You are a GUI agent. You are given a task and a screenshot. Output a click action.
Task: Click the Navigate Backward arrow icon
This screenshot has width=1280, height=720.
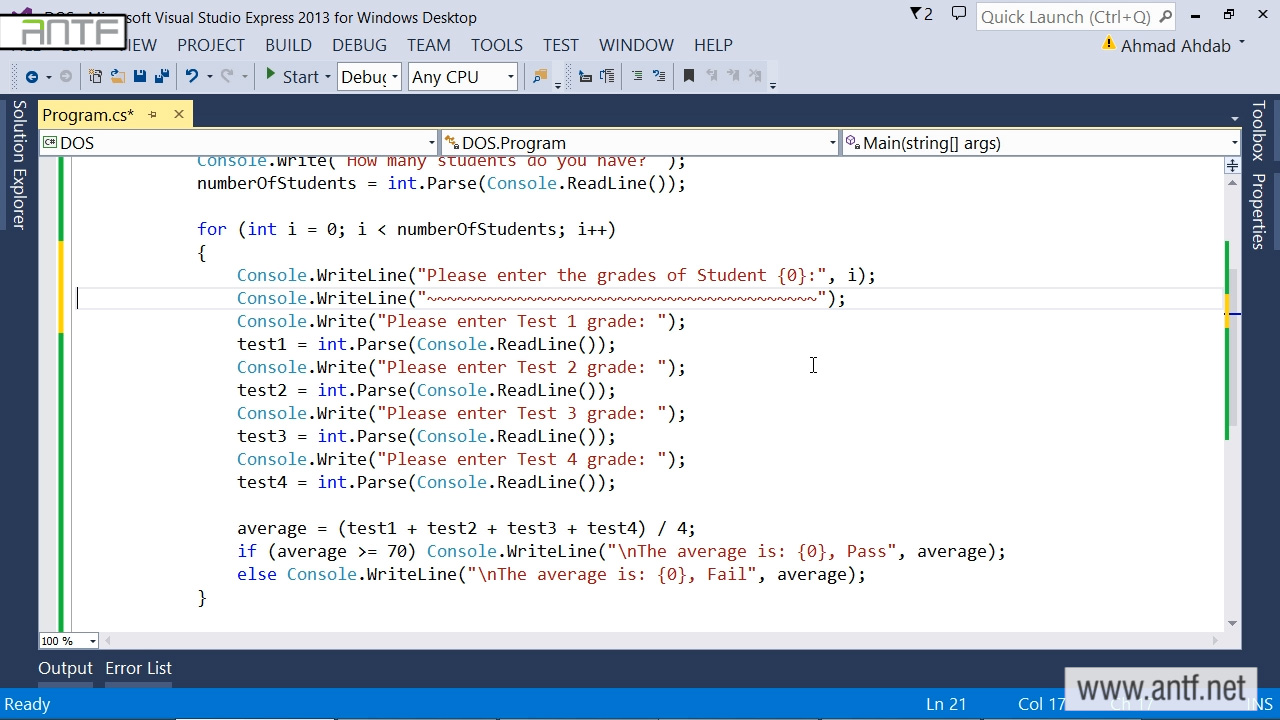pos(31,77)
